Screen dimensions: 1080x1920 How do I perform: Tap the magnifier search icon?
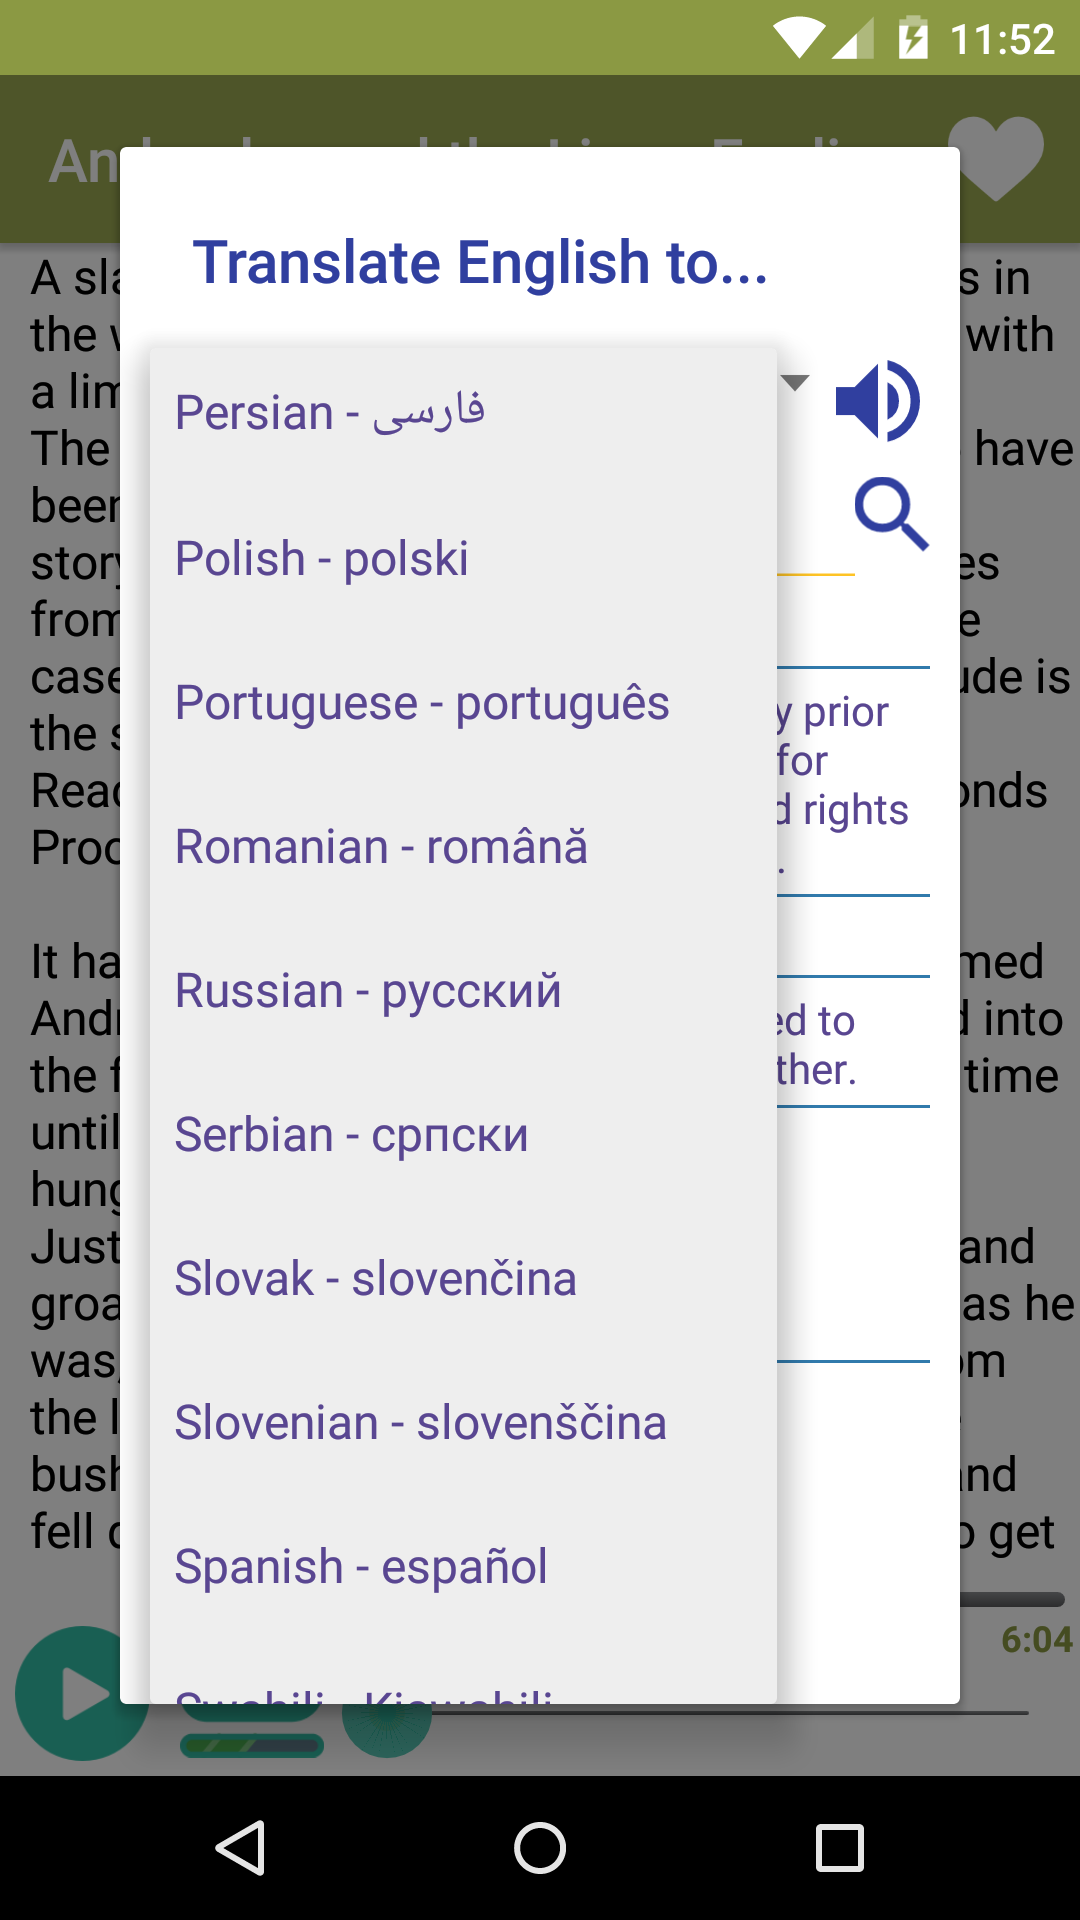coord(891,513)
